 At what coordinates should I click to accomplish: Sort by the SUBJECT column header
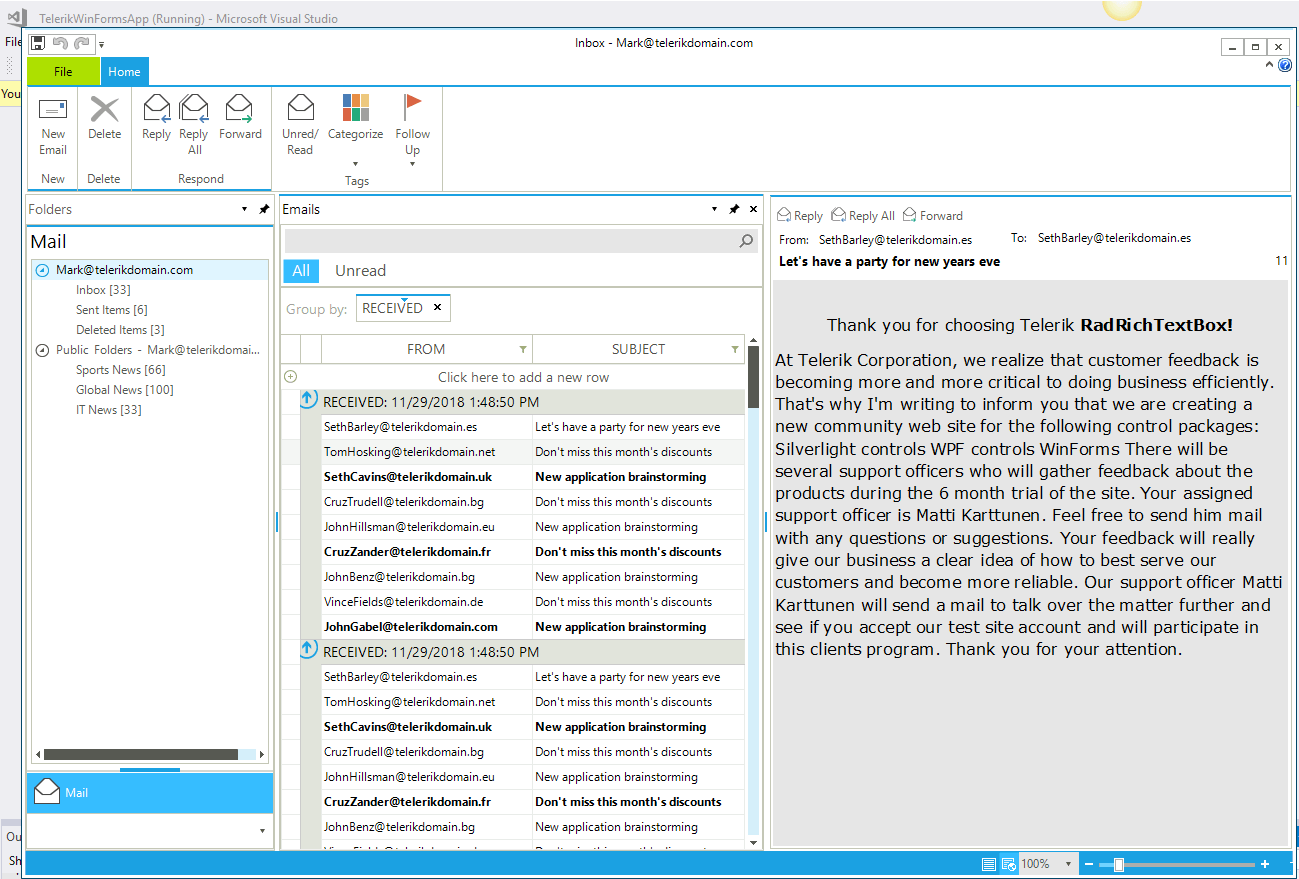[638, 349]
